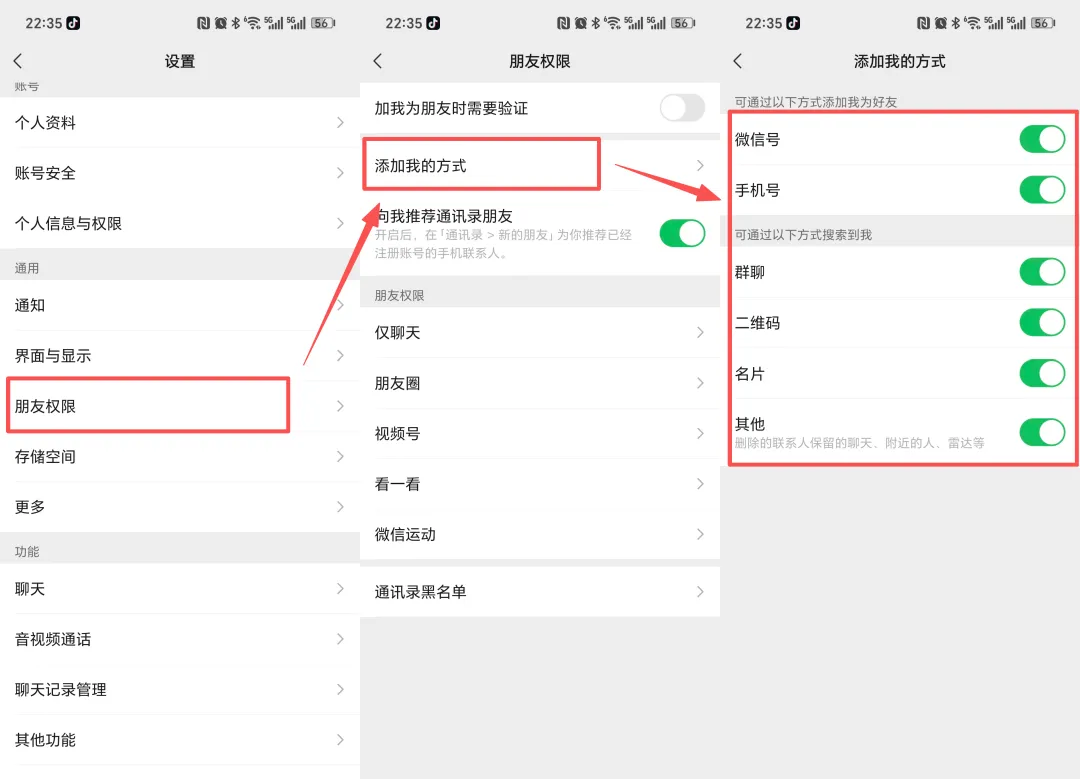This screenshot has width=1080, height=779.
Task: Tap the 设置 page title
Action: coord(180,61)
